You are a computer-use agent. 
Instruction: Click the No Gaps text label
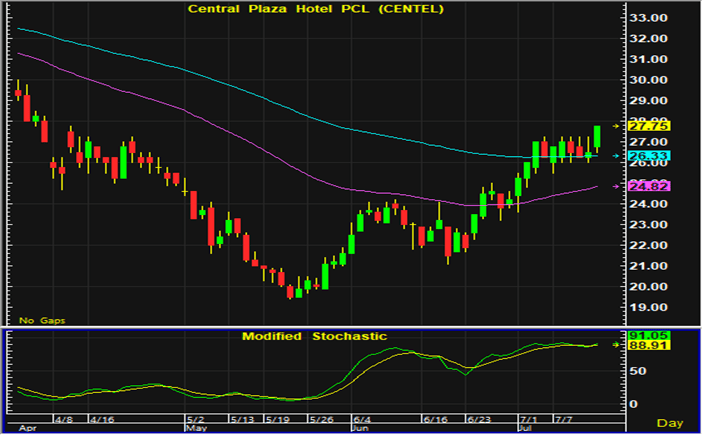(x=38, y=320)
